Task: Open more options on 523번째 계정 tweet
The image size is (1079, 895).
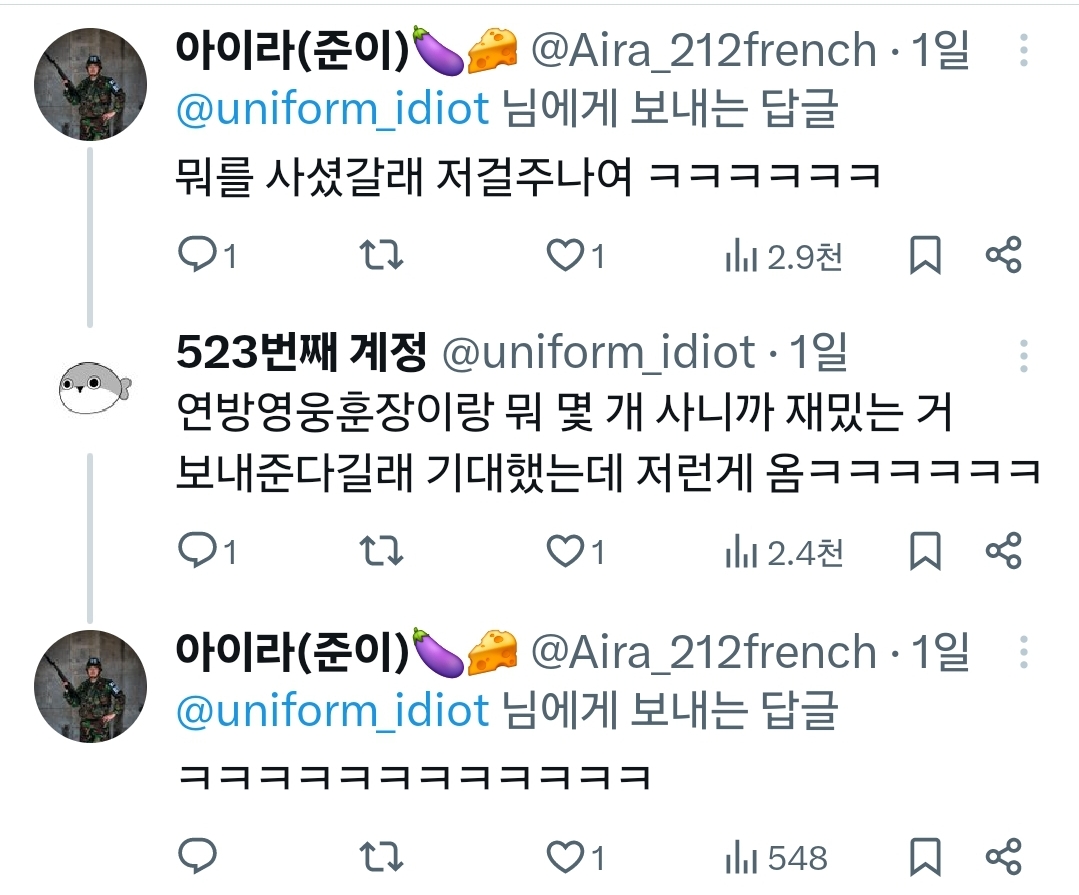Action: (x=1024, y=356)
